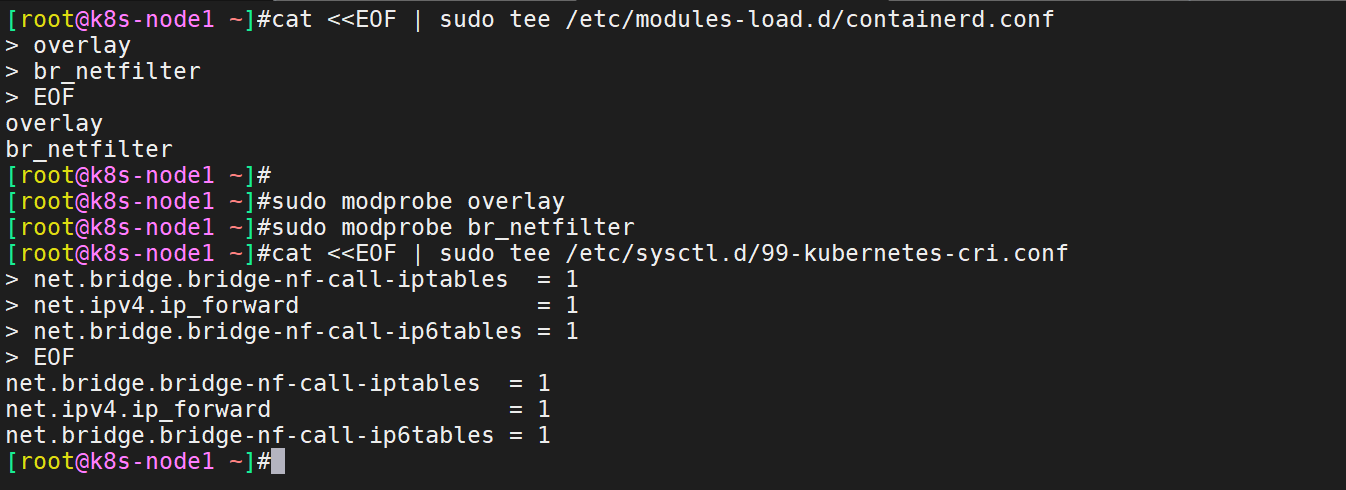
Task: Click the '> net.bridge.bridge-nf-call-iptables' input line
Action: (292, 279)
